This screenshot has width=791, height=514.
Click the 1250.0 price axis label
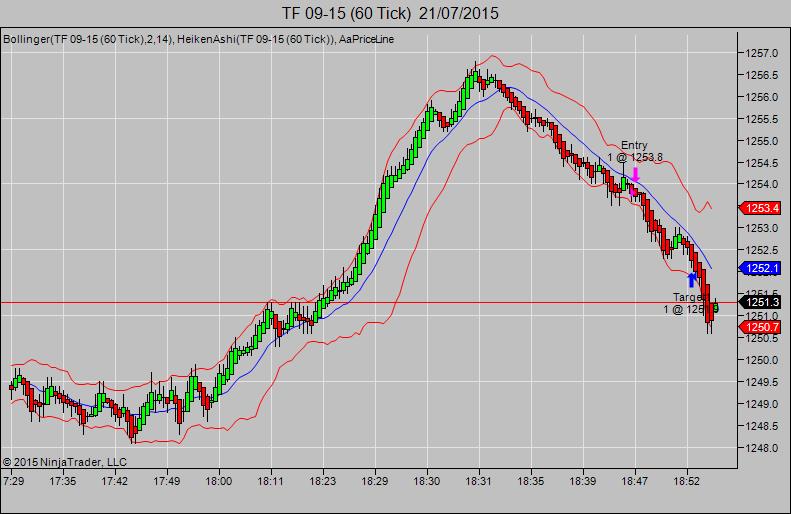click(762, 360)
